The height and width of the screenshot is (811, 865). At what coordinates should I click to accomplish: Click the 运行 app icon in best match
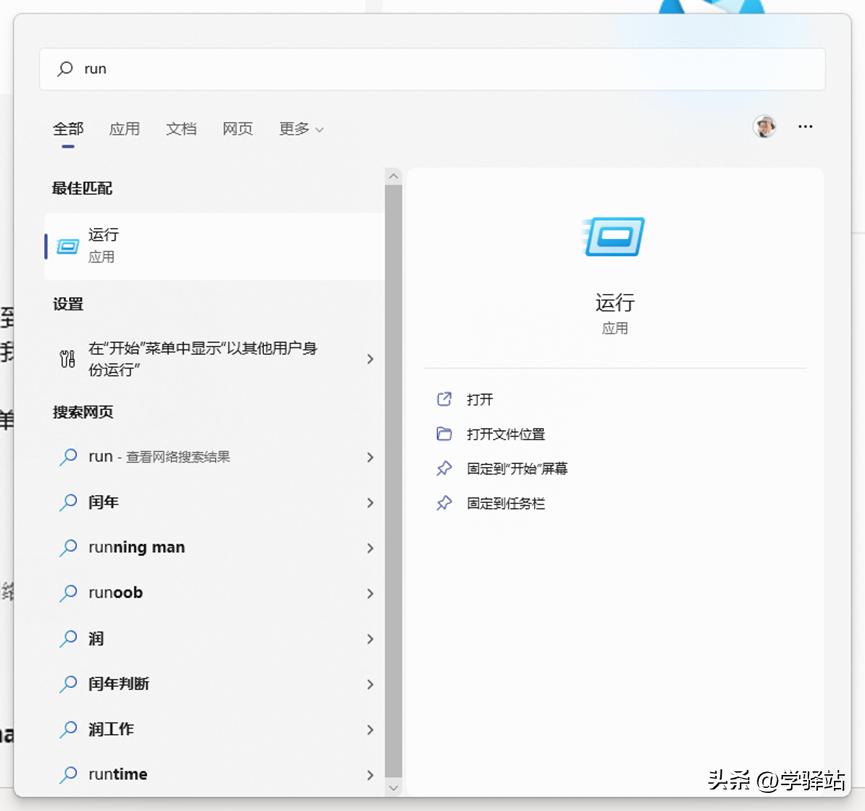[x=67, y=245]
